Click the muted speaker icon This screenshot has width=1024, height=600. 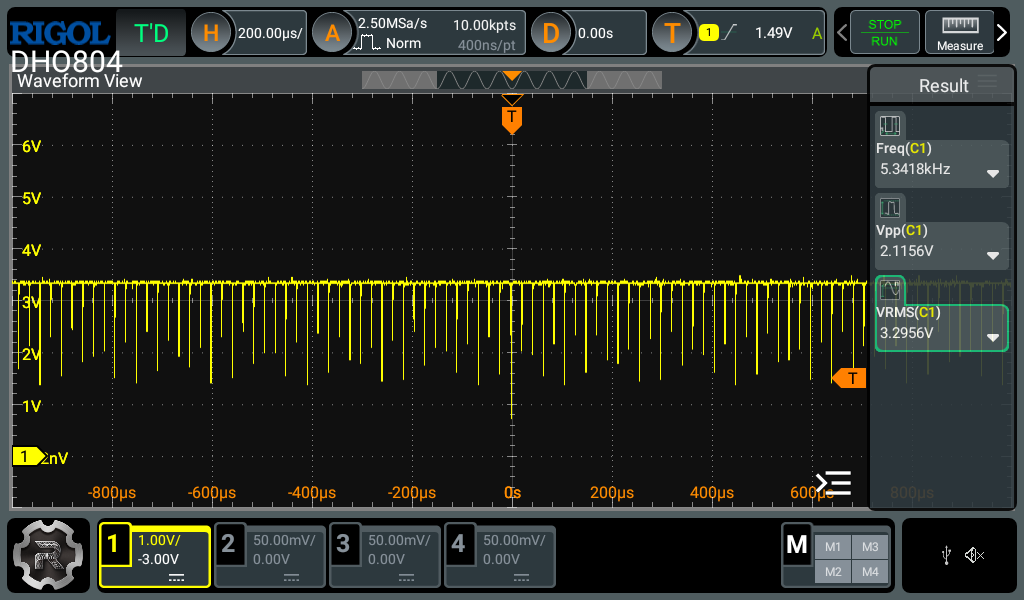(x=975, y=556)
